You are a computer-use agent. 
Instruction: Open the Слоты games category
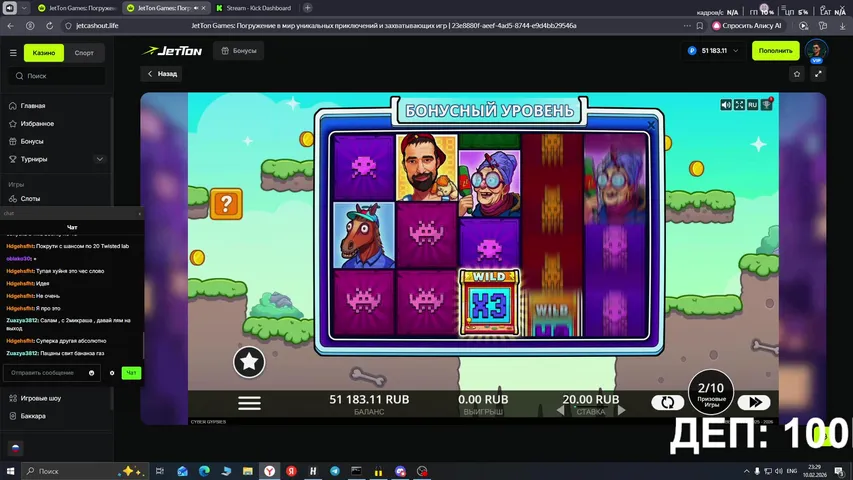30,199
